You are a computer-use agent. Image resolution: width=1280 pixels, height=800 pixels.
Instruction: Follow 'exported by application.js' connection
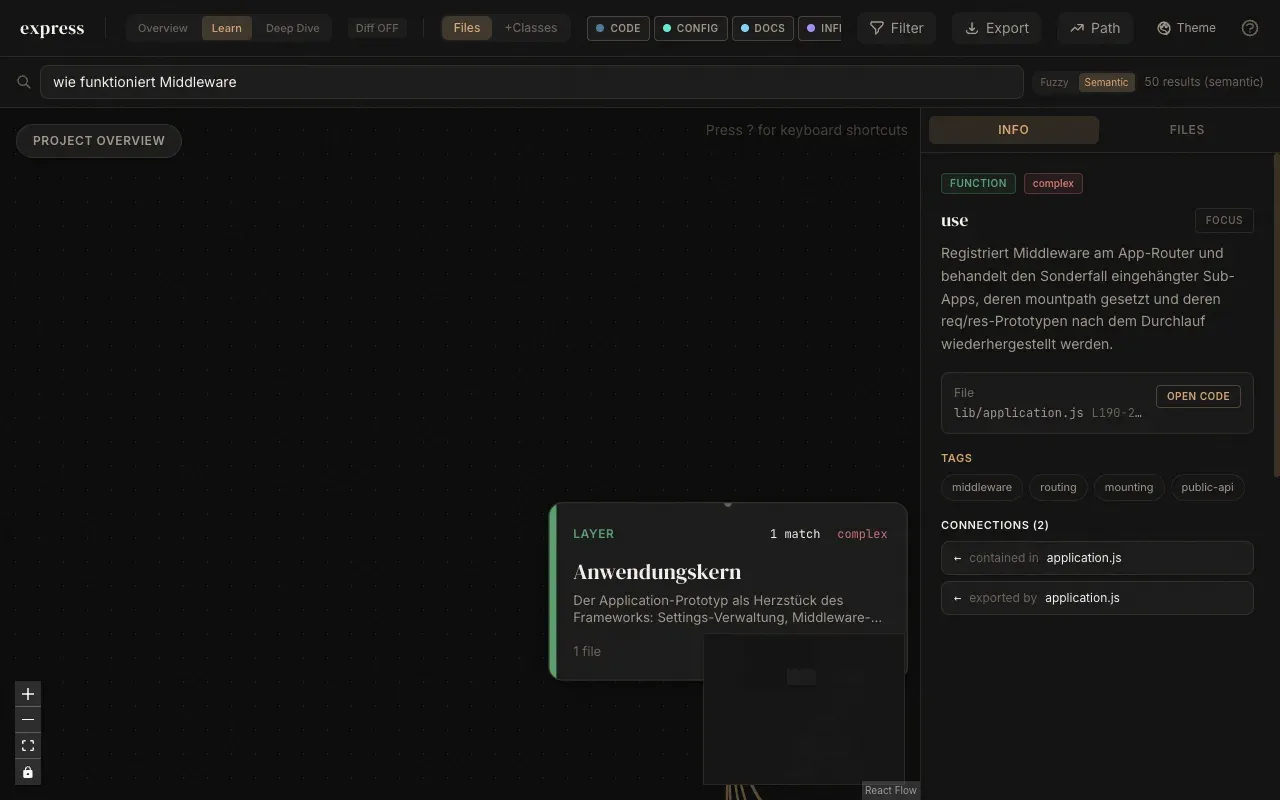1097,598
